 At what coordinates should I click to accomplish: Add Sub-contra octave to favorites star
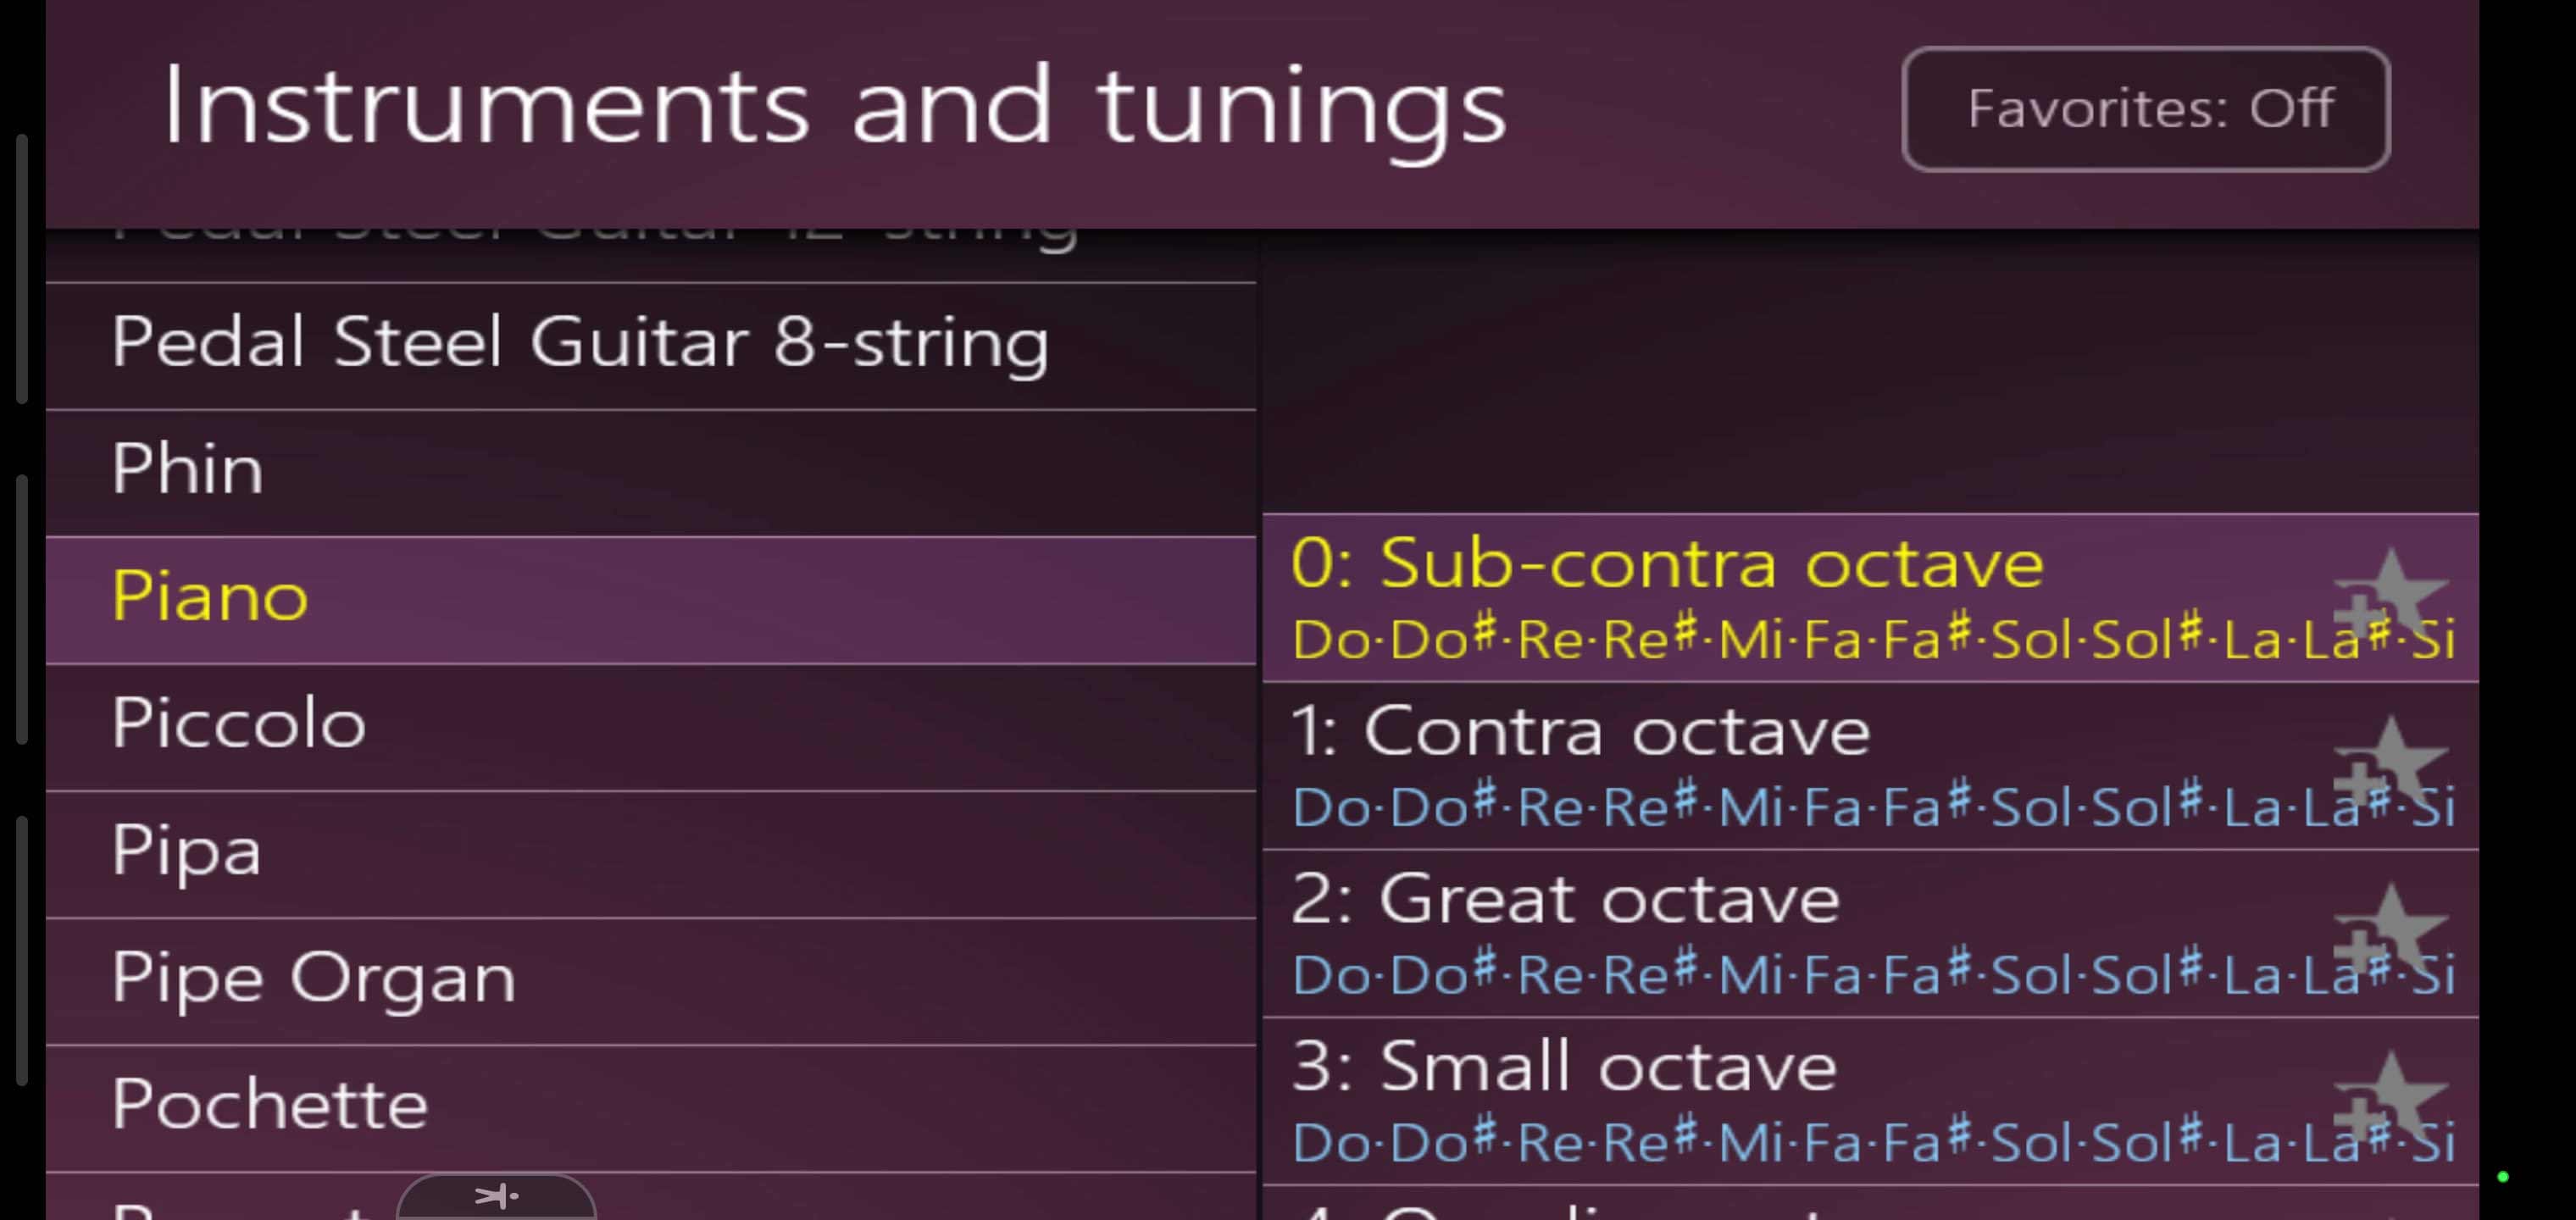tap(2388, 594)
